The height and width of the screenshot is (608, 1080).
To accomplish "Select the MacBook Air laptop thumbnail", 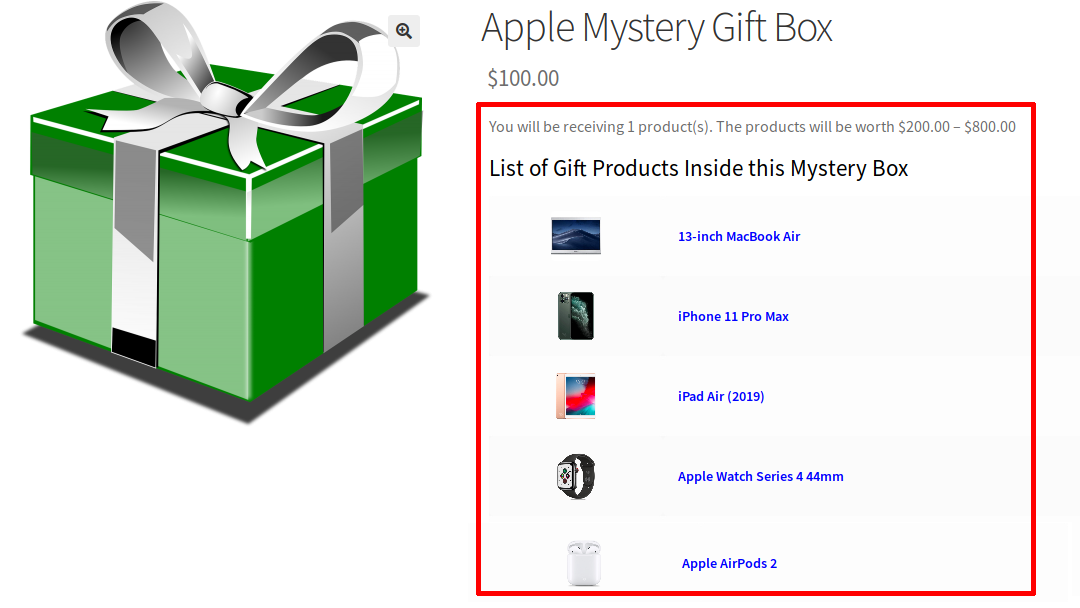I will (x=576, y=236).
